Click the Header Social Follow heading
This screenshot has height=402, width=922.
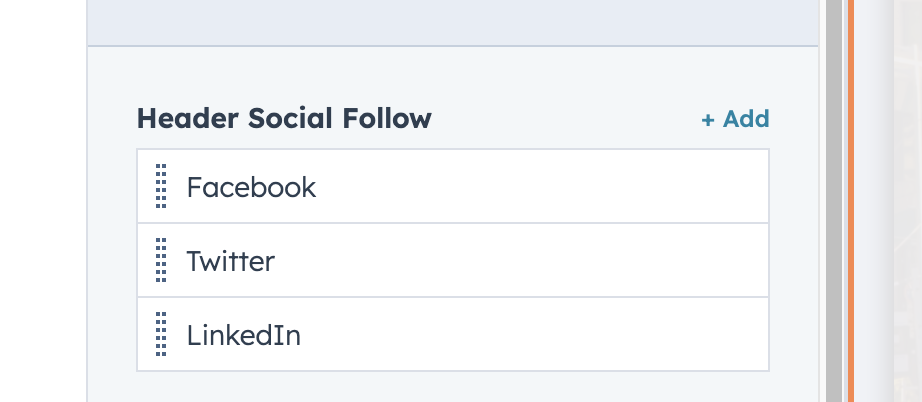[284, 119]
